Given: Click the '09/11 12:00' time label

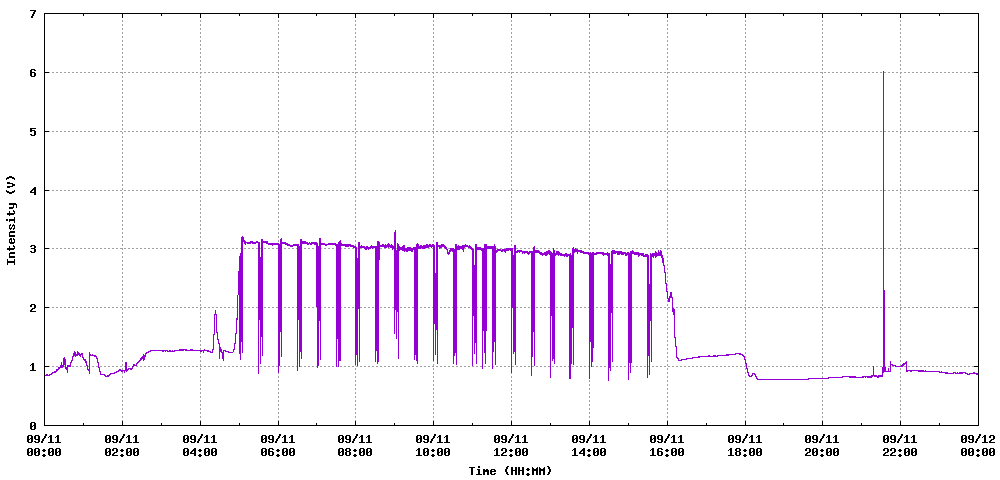Looking at the screenshot, I should coord(511,446).
